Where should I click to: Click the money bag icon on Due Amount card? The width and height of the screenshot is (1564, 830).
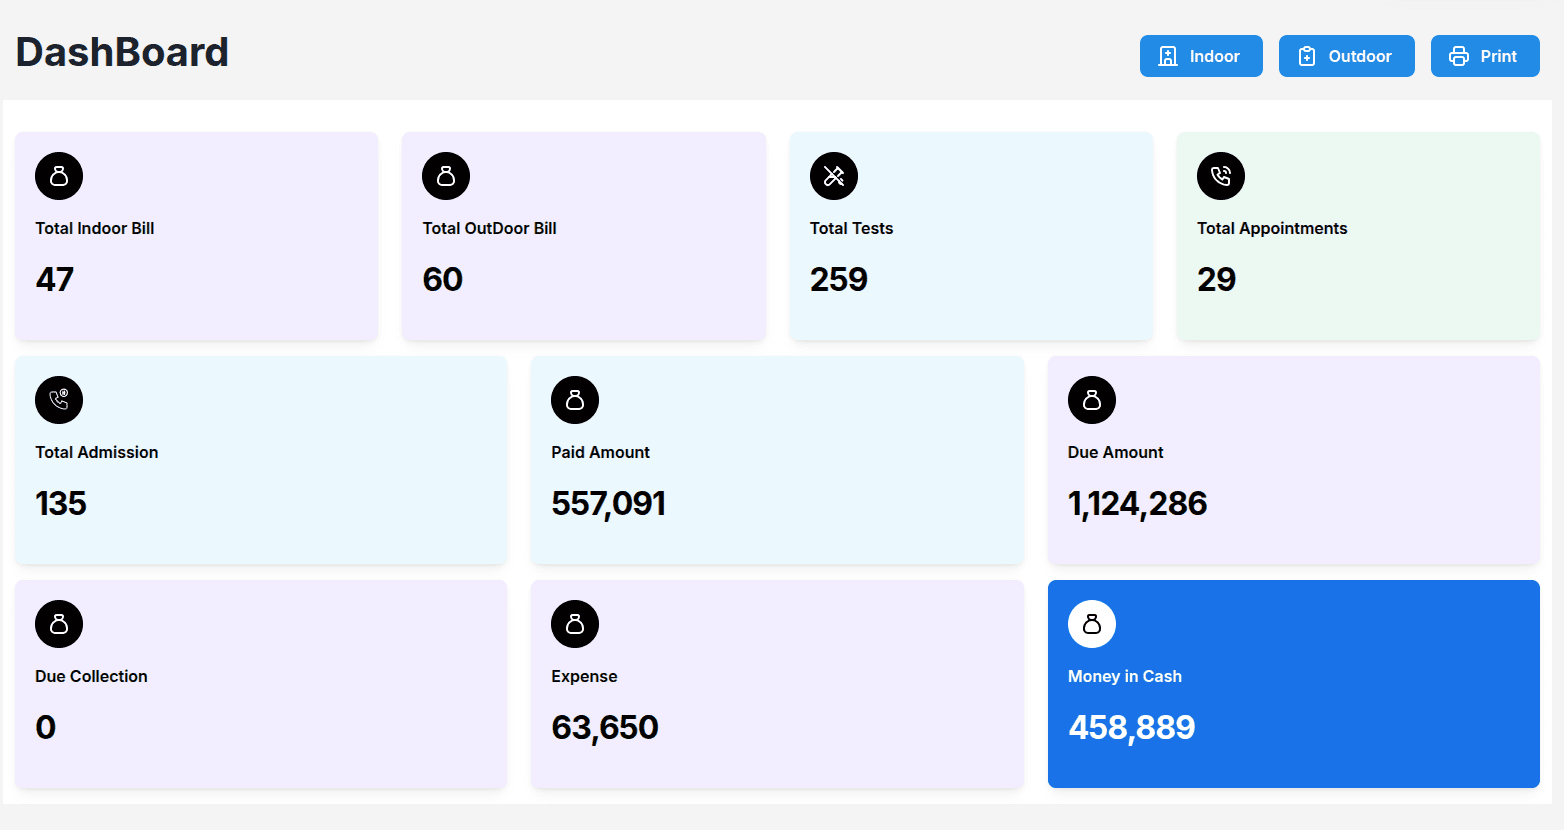tap(1091, 399)
